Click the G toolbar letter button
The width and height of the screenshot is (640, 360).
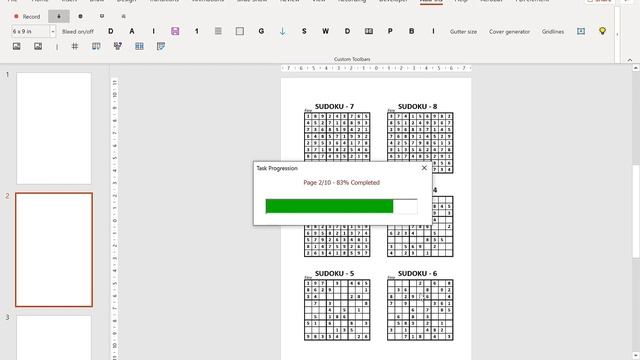[x=261, y=31]
